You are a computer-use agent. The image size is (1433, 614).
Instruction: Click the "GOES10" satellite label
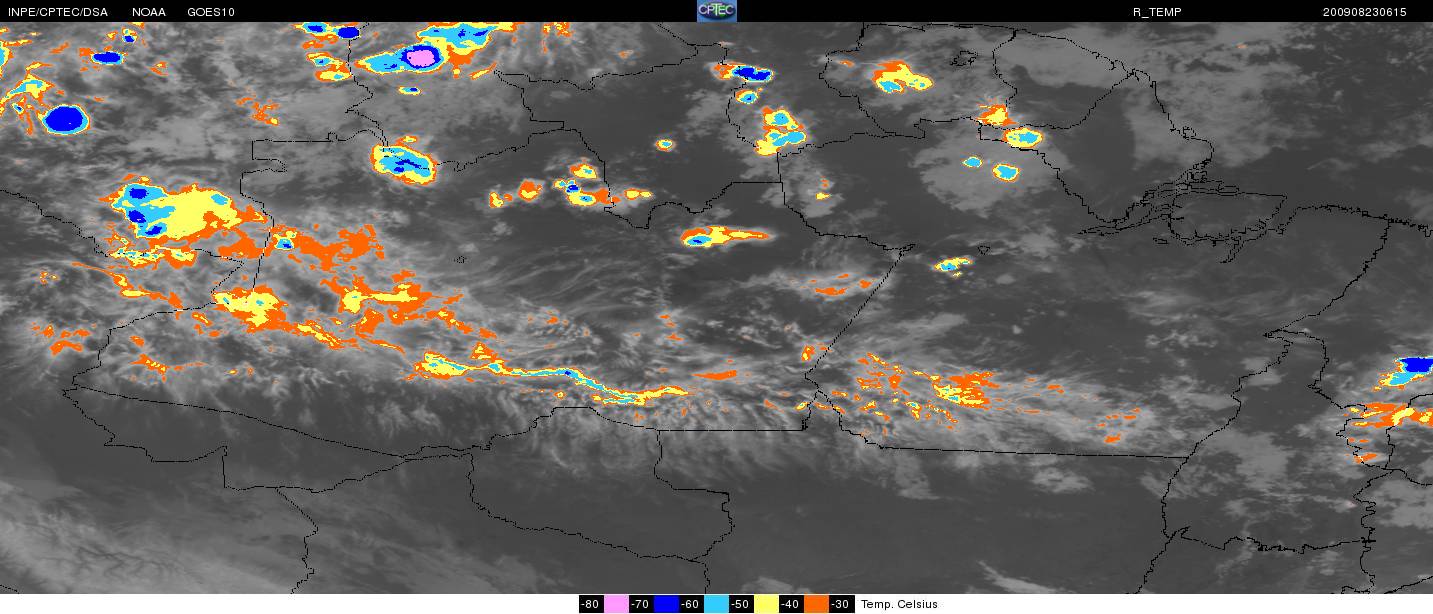pos(212,12)
